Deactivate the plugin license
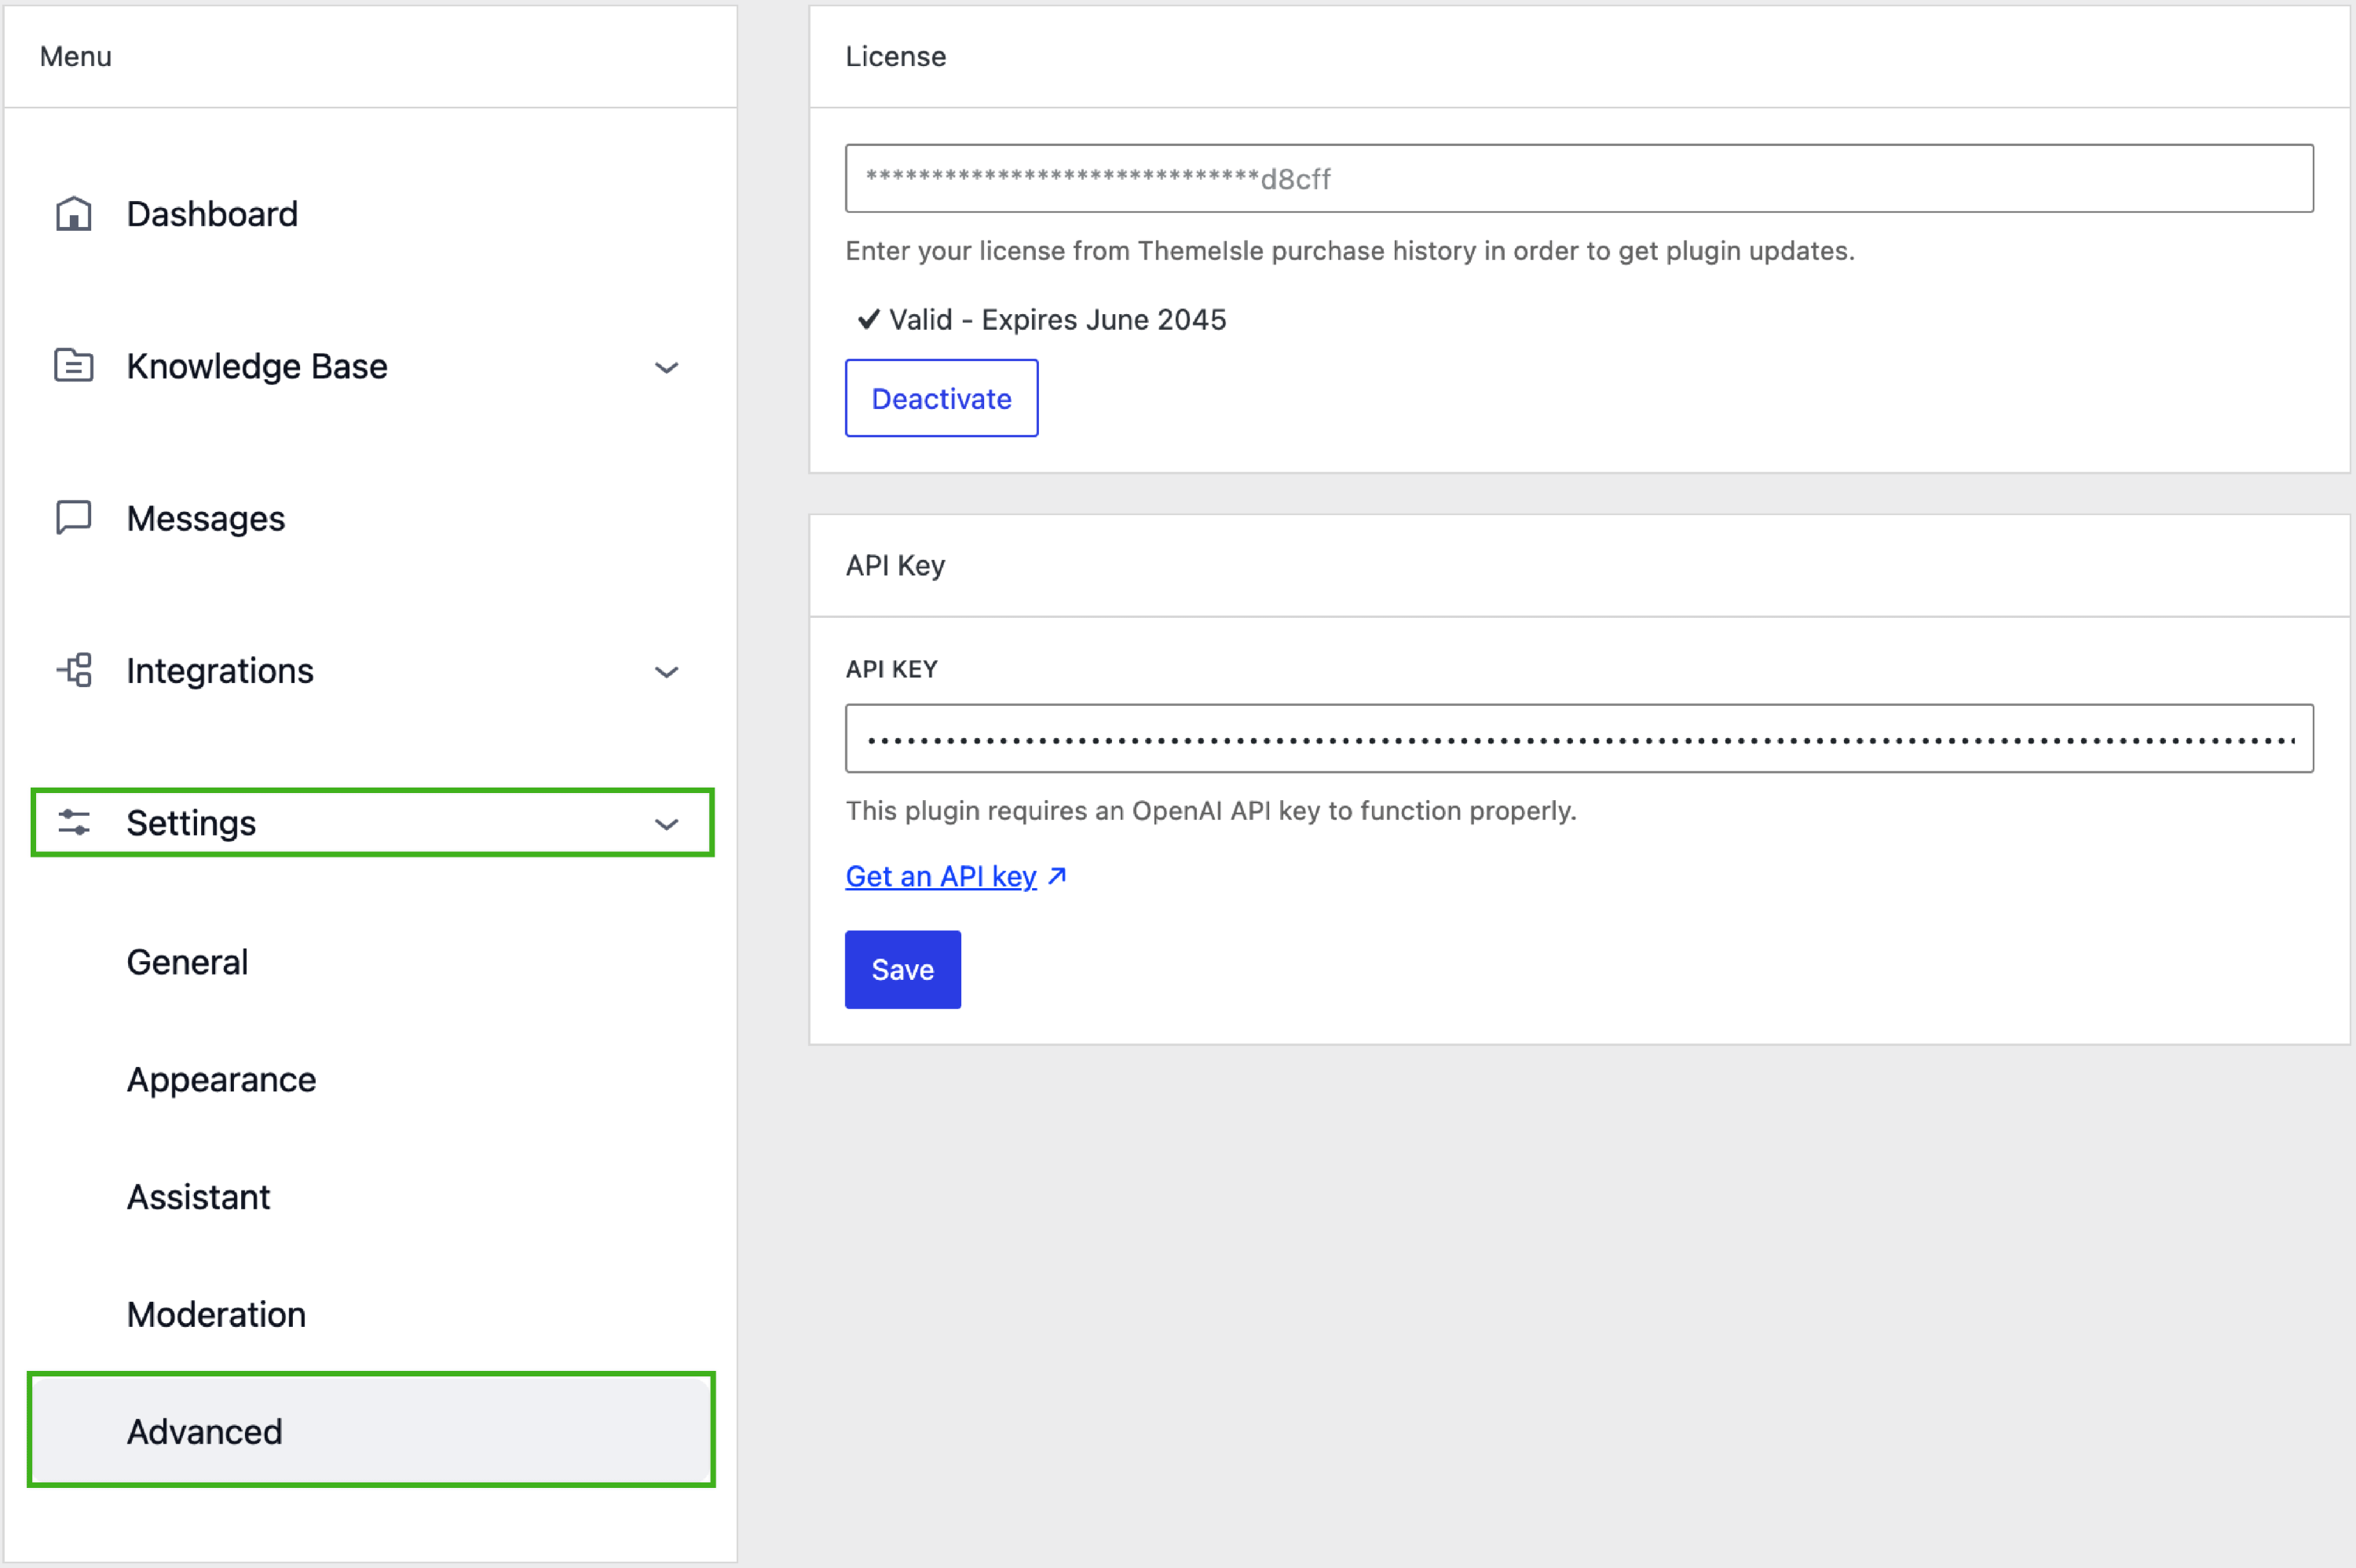 click(941, 398)
